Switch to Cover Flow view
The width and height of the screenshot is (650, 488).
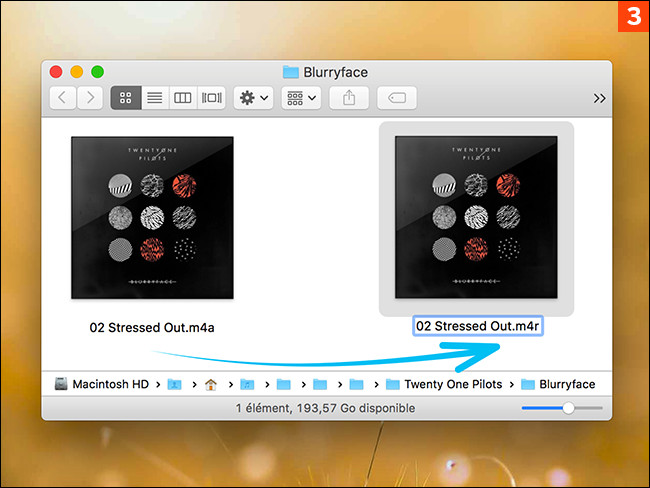click(x=211, y=98)
